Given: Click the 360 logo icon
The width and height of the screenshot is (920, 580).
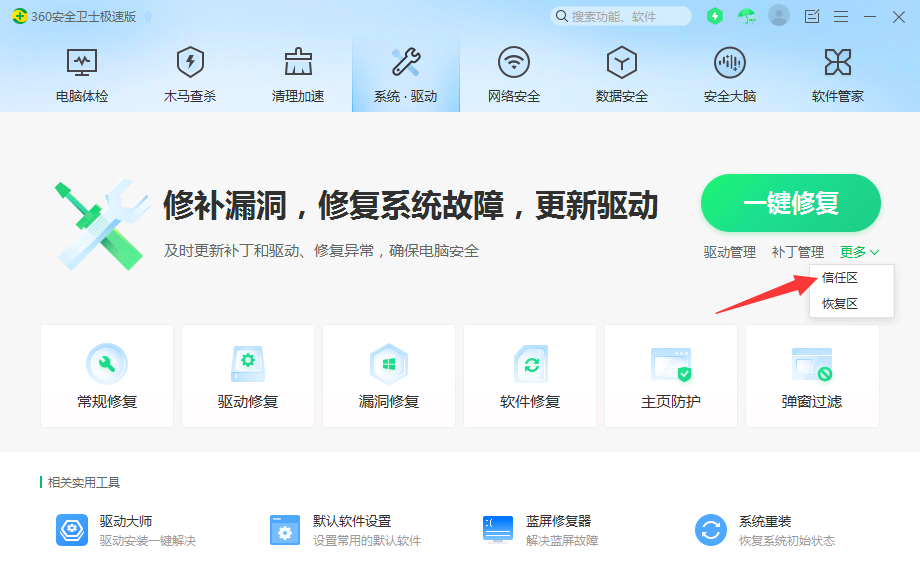Looking at the screenshot, I should (19, 16).
